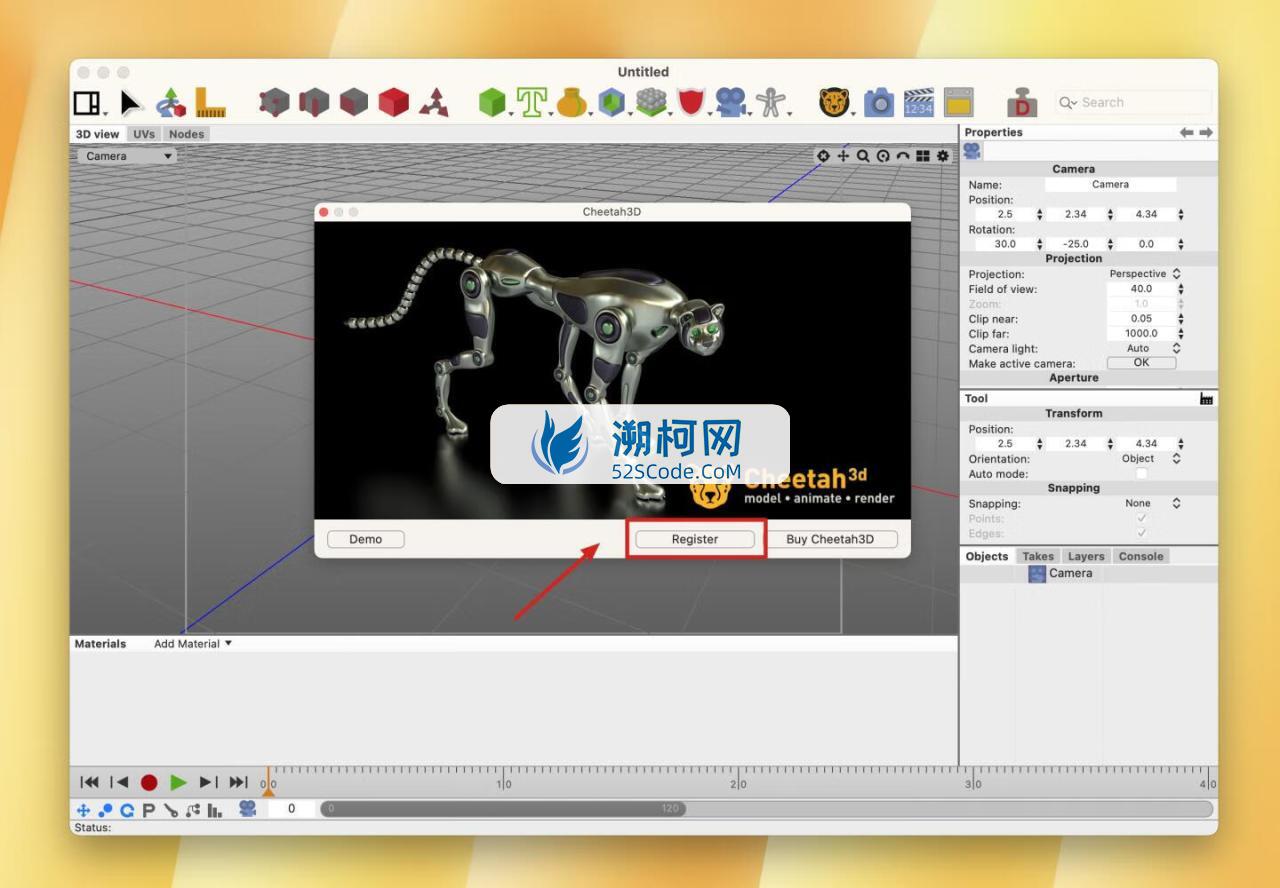The width and height of the screenshot is (1280, 888).
Task: Click the move keyframe icon below timeline
Action: point(83,809)
